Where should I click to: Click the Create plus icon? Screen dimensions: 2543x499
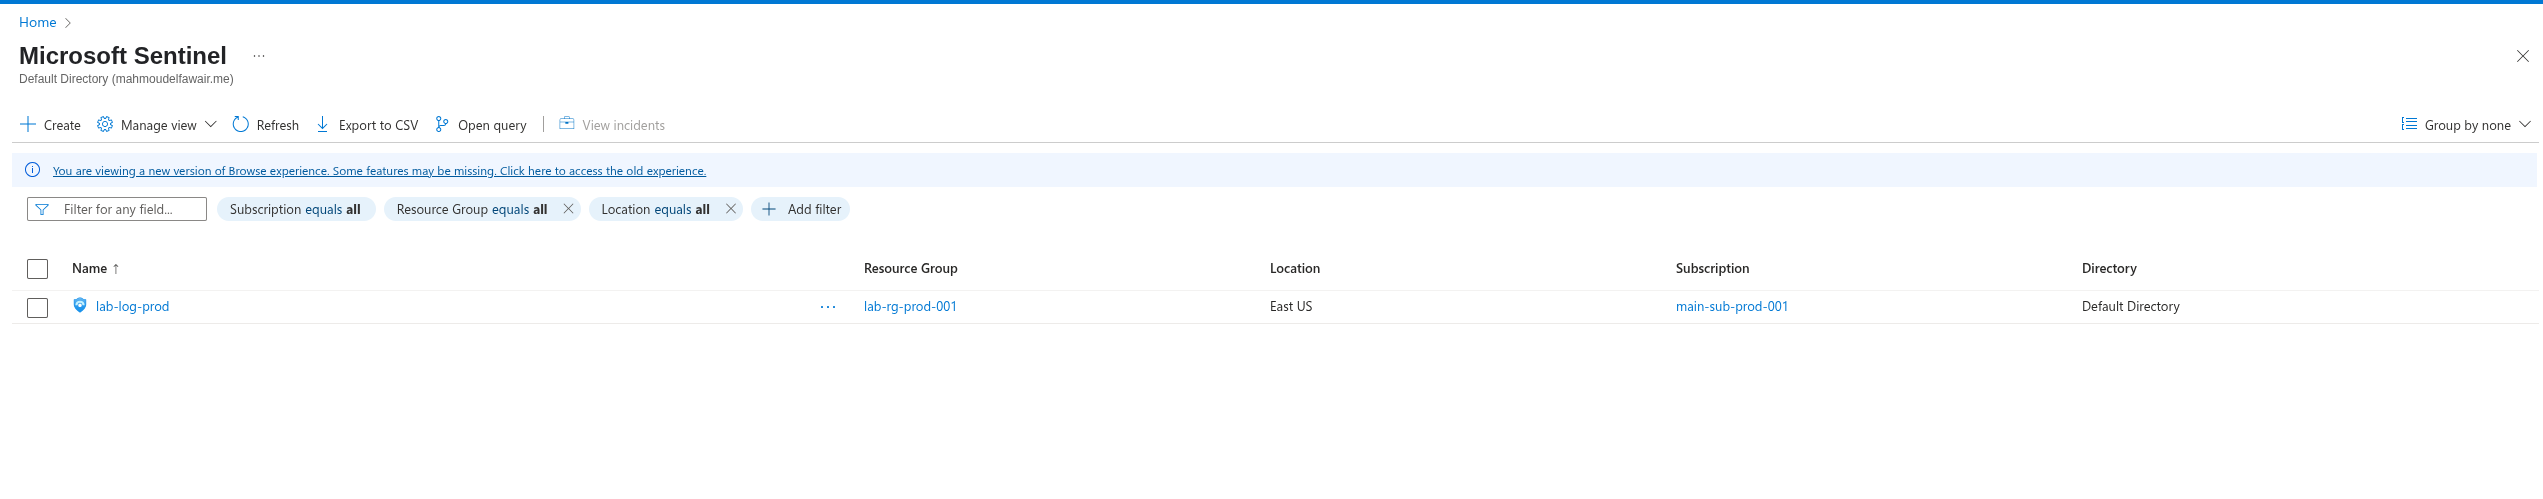pos(28,125)
